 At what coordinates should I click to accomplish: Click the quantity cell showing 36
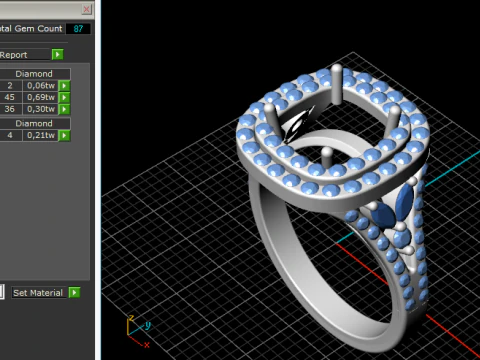coord(10,109)
